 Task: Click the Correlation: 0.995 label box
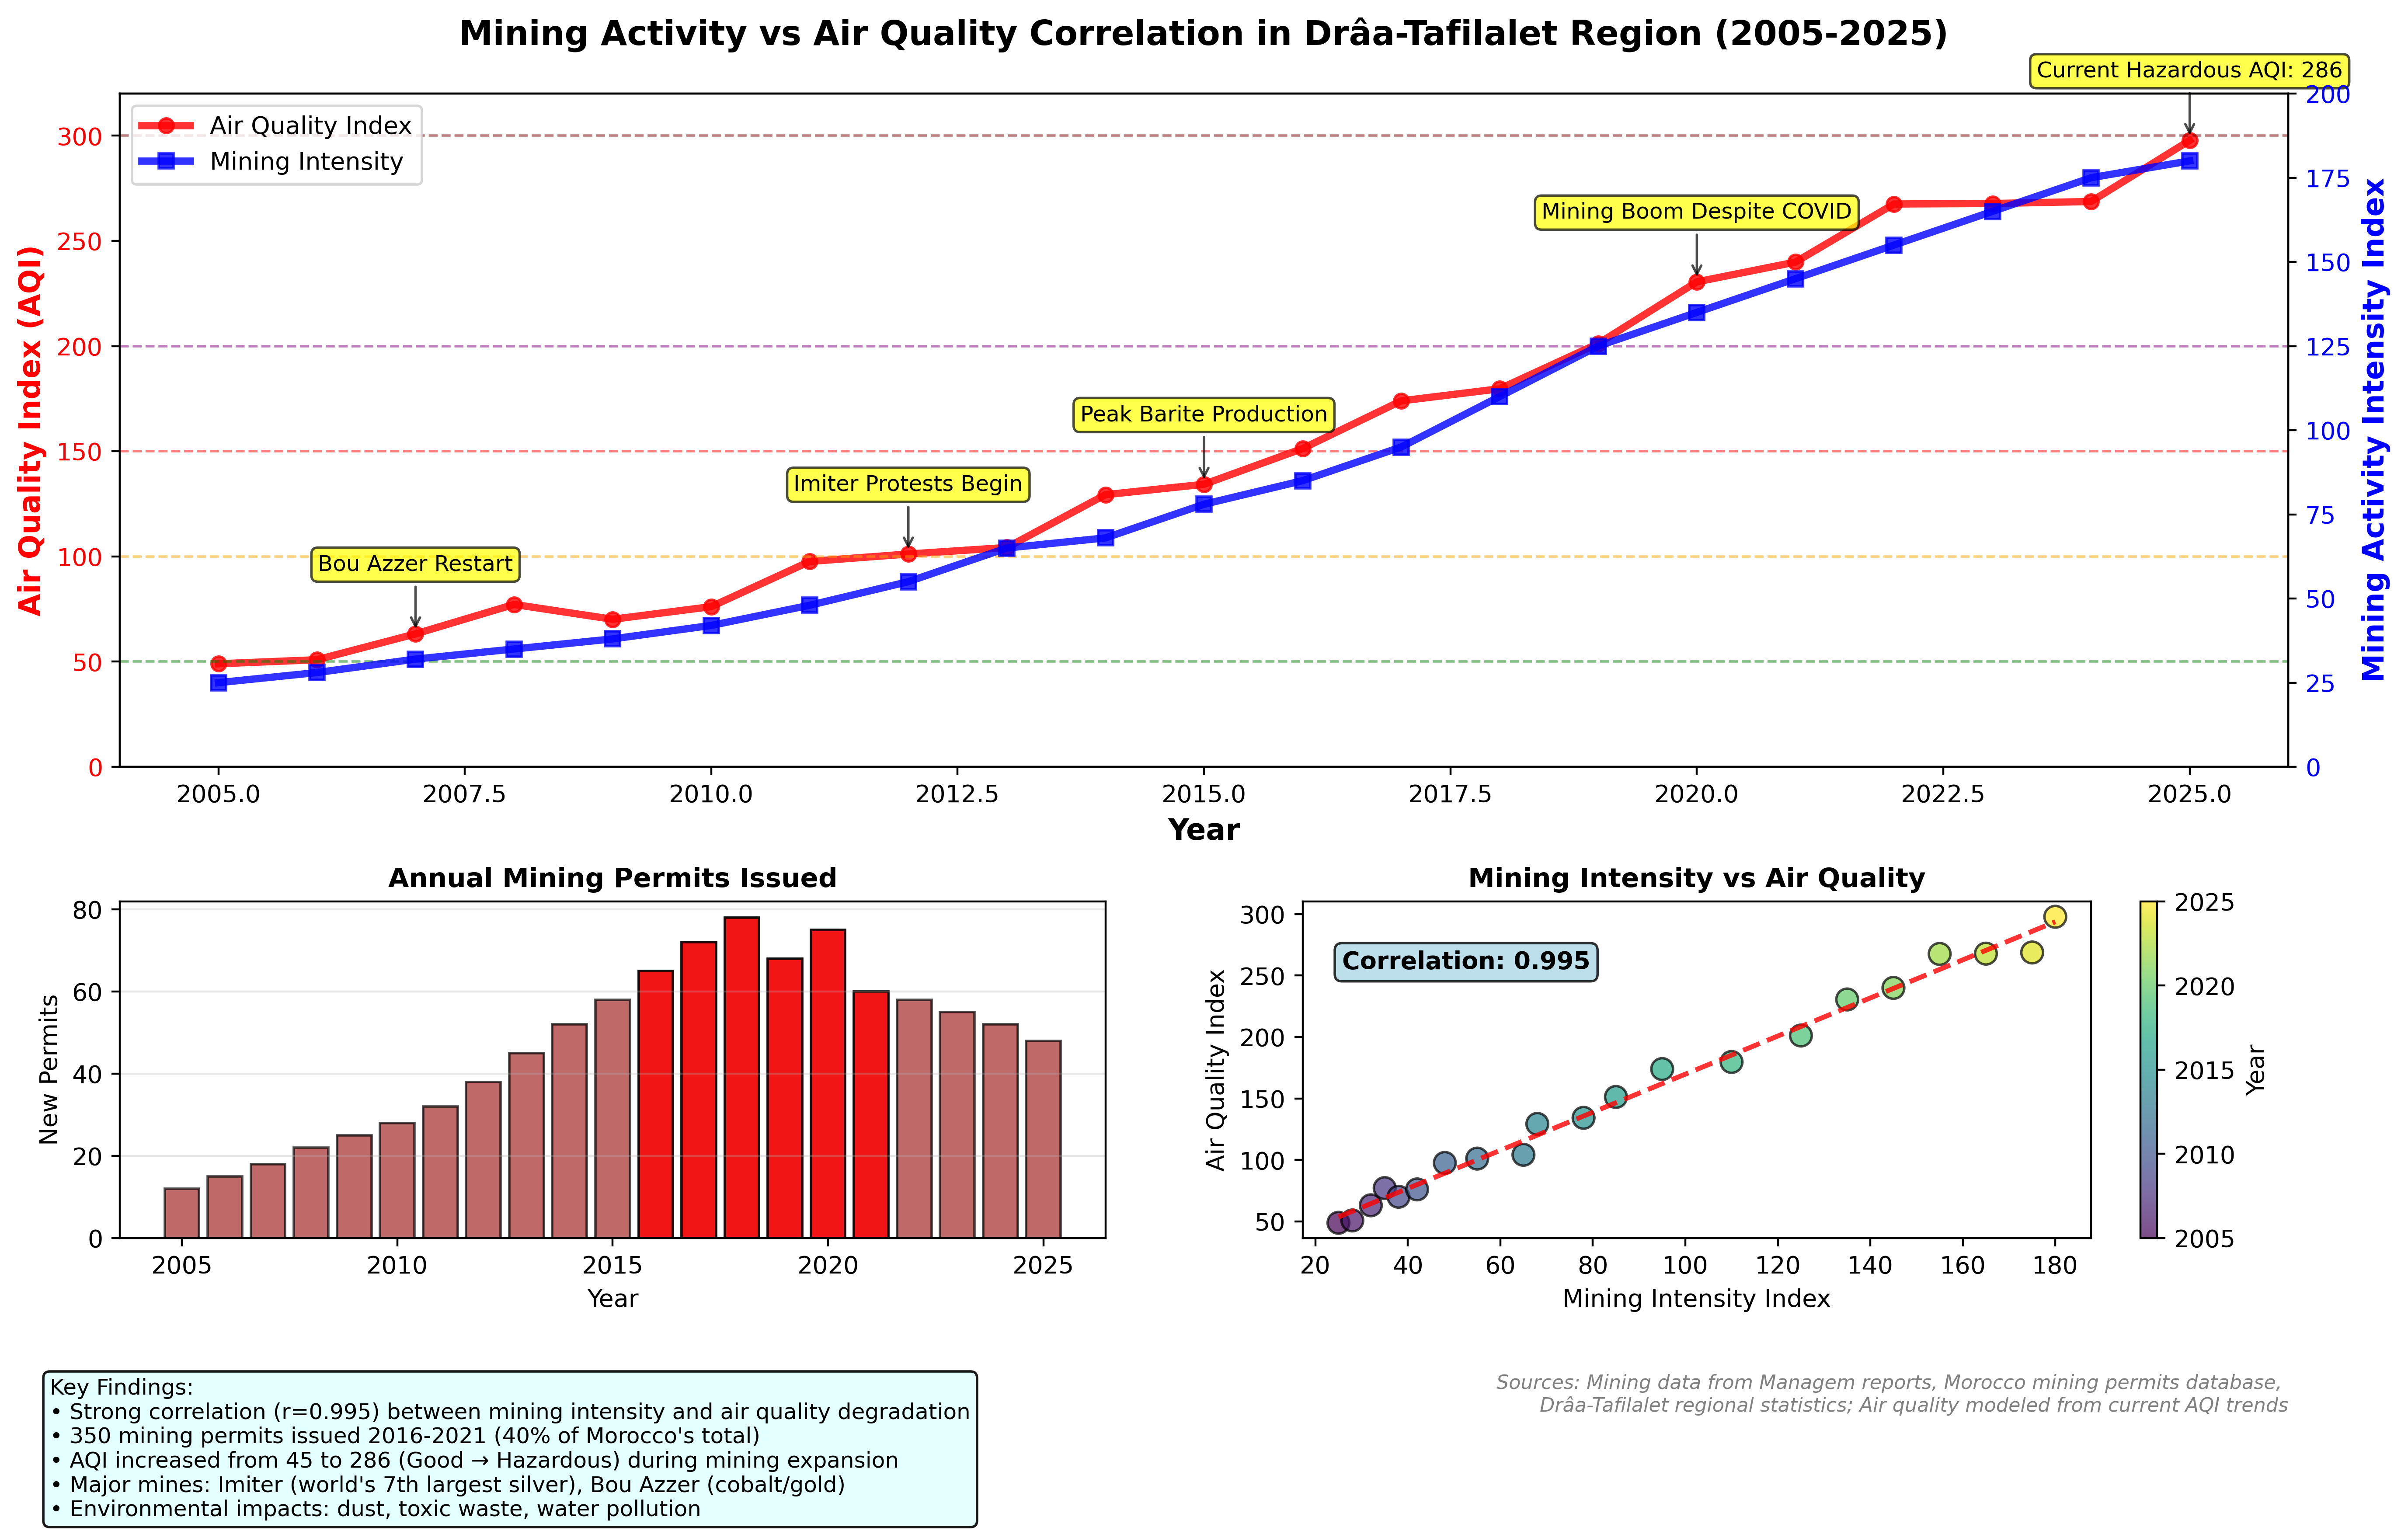click(1465, 962)
